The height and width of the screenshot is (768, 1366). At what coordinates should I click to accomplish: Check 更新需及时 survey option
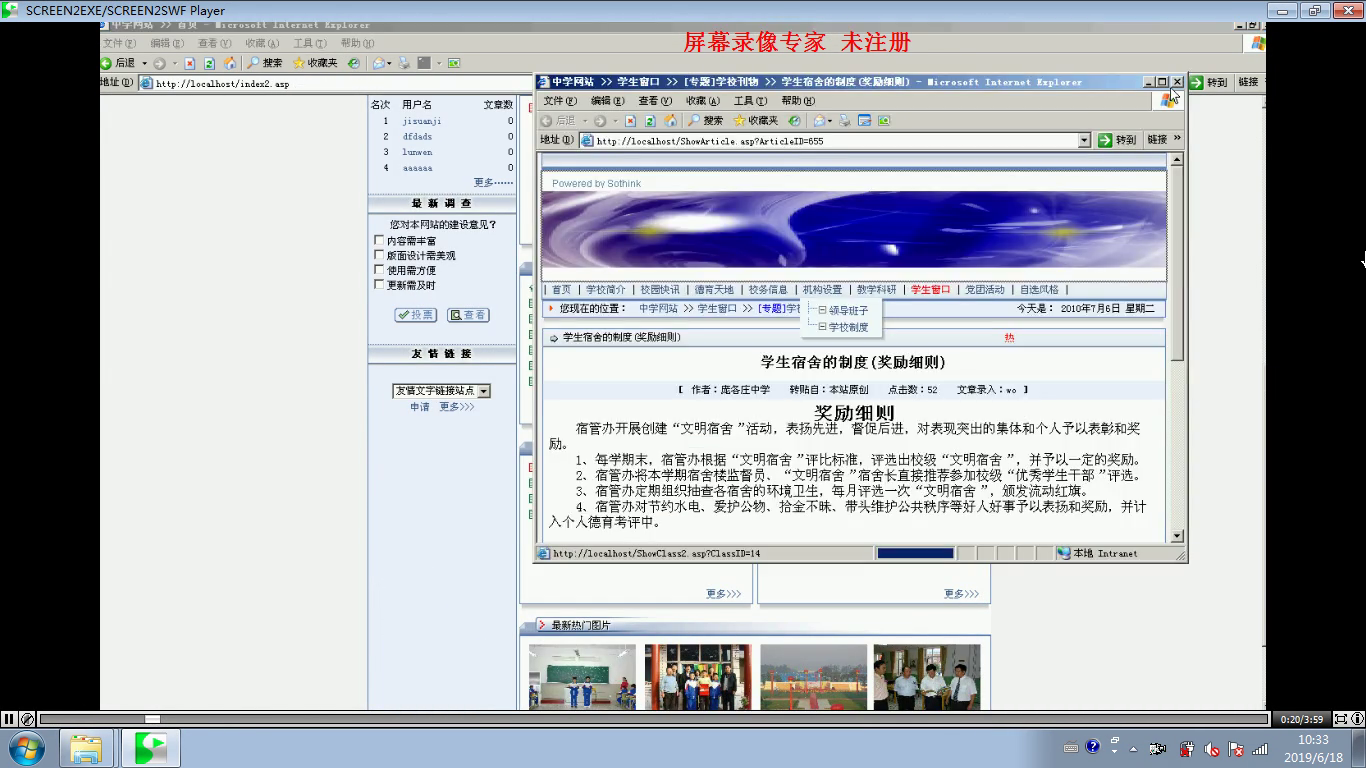pyautogui.click(x=379, y=285)
